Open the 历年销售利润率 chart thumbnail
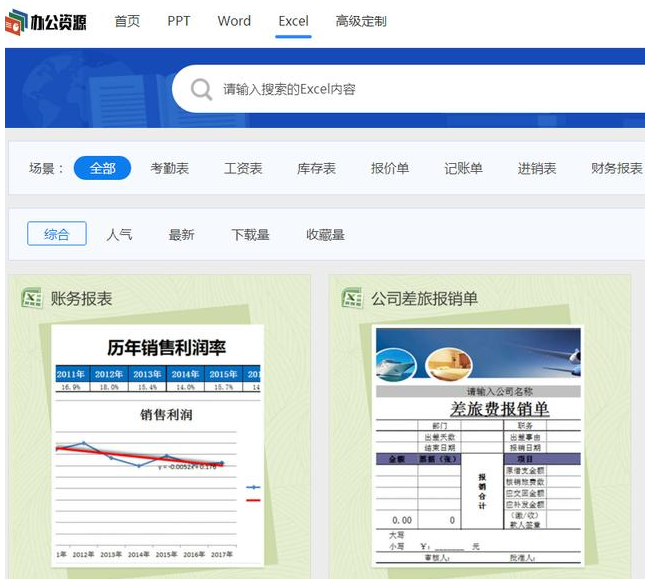This screenshot has height=579, width=647. click(x=157, y=446)
